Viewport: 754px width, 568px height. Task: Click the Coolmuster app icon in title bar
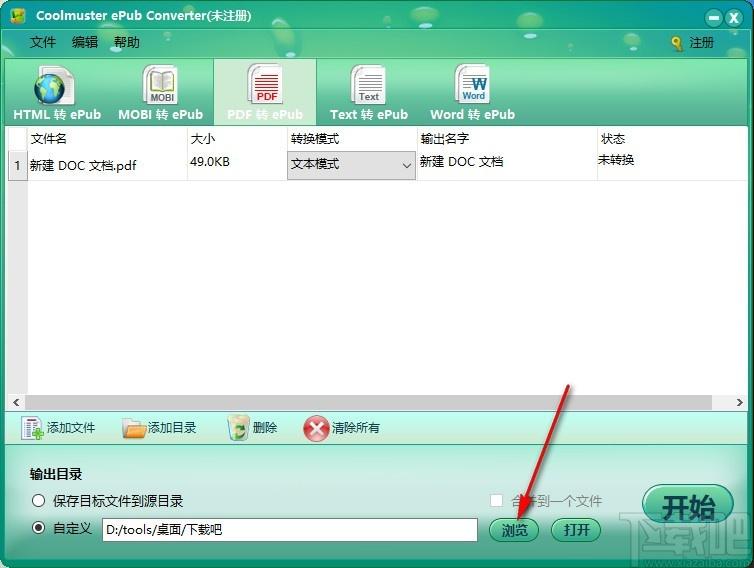[x=17, y=16]
